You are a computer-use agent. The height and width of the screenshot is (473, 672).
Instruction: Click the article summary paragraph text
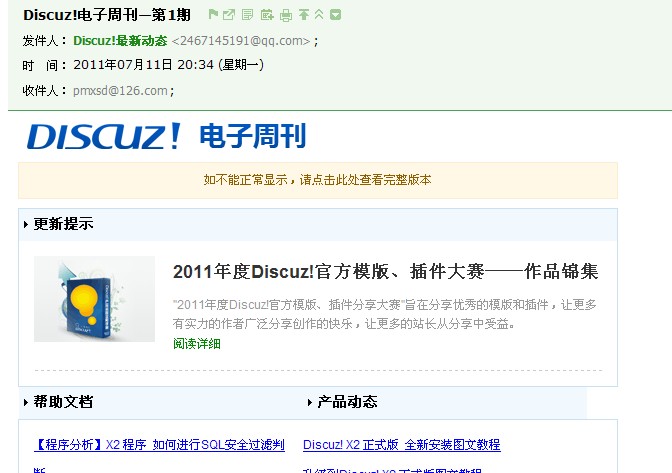pos(385,314)
